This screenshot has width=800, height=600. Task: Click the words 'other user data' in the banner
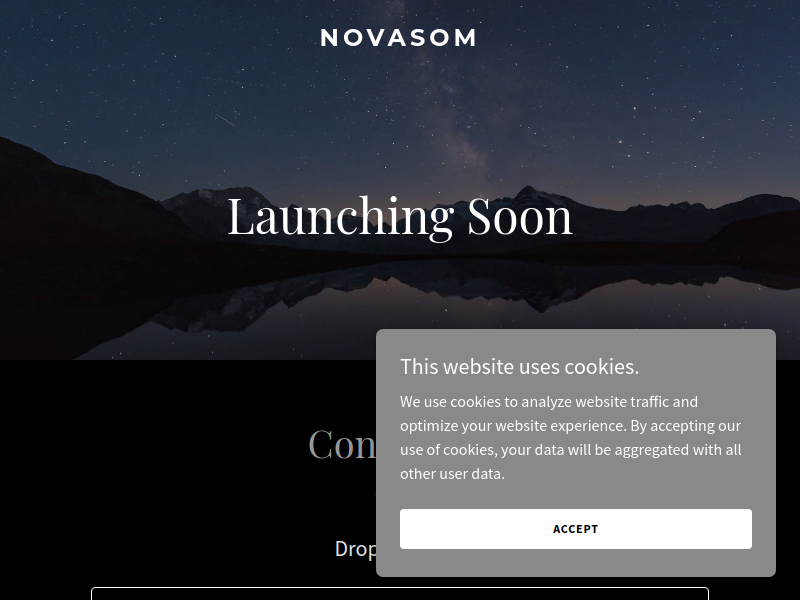click(x=451, y=473)
